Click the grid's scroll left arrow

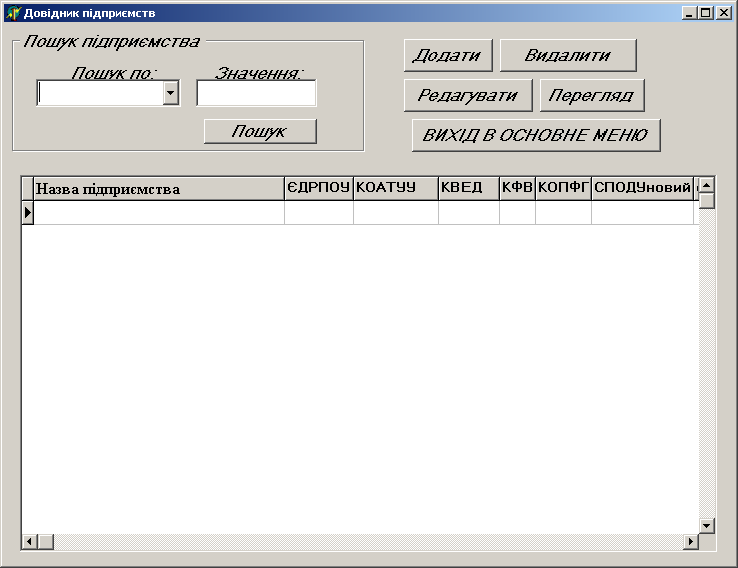(30, 542)
